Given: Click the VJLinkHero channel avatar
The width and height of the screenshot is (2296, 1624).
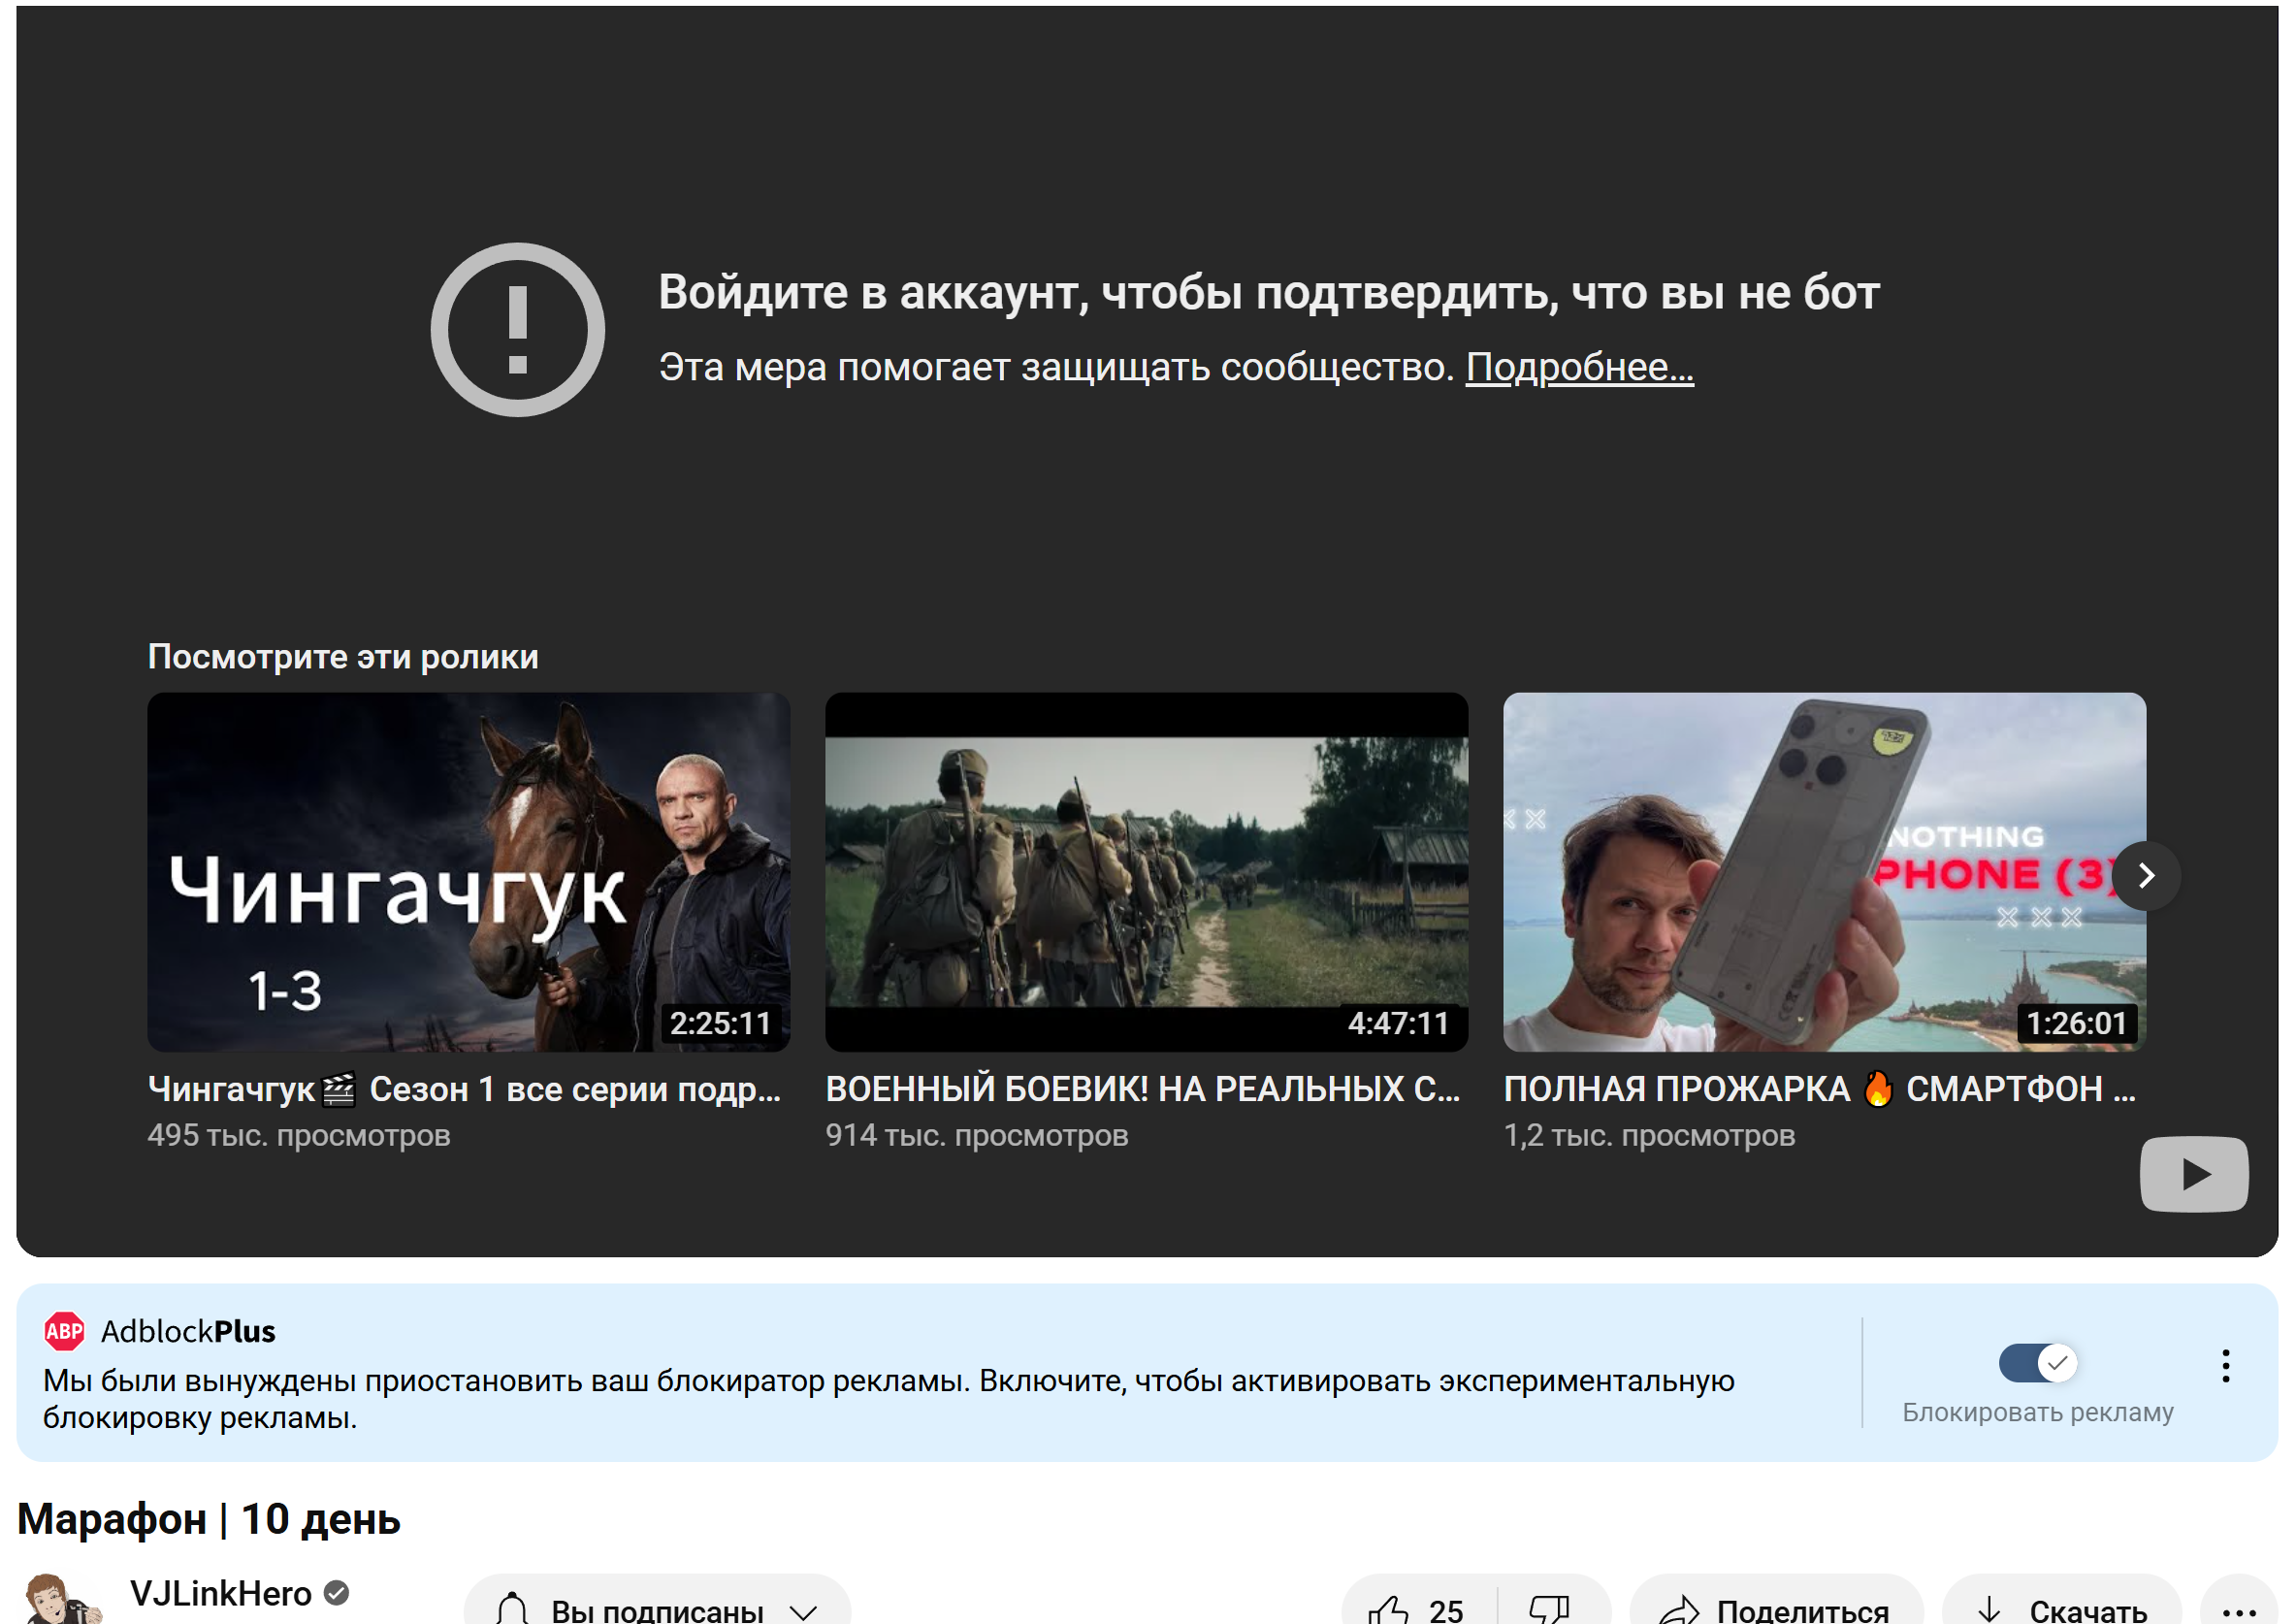Looking at the screenshot, I should 60,1602.
